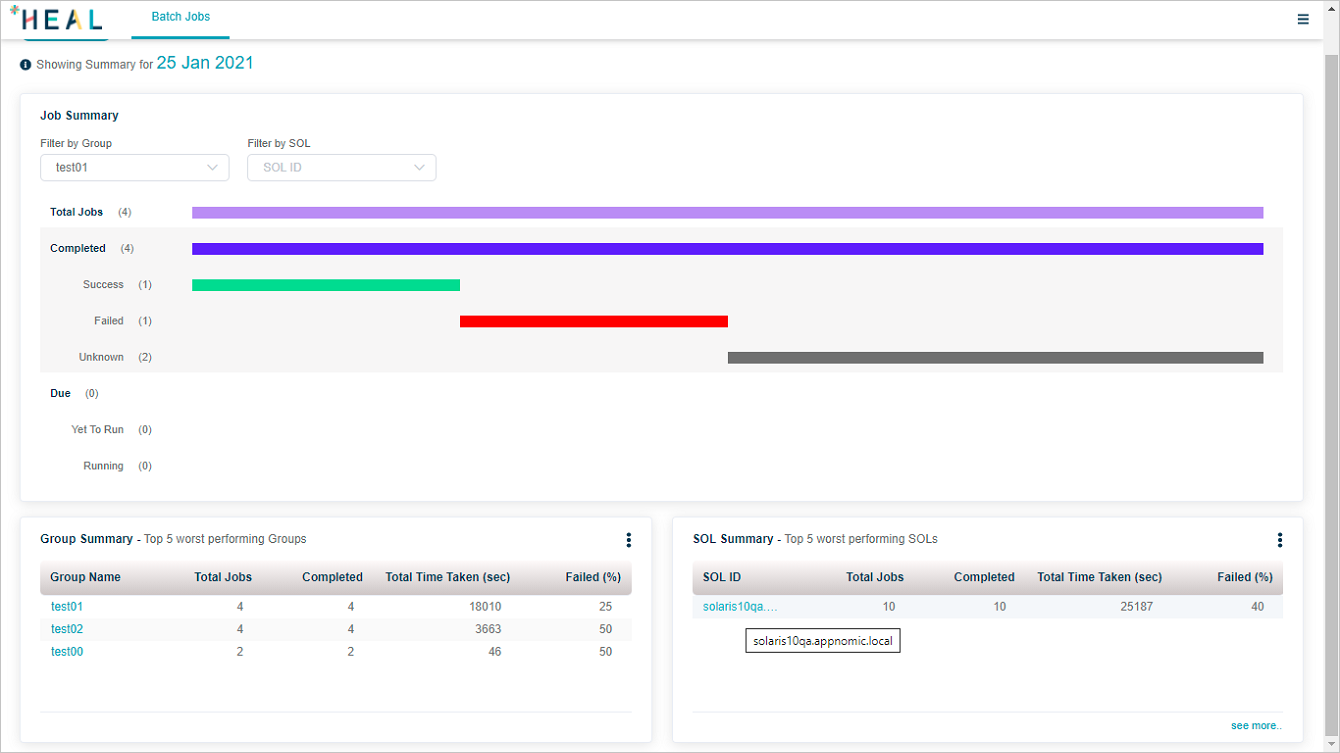The width and height of the screenshot is (1340, 753).
Task: Click the gray Unknown bar
Action: point(995,357)
